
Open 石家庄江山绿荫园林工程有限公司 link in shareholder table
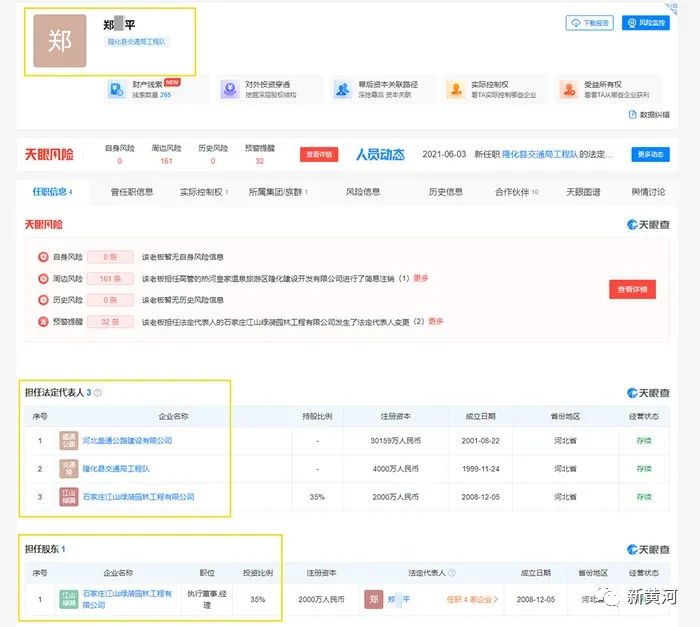click(x=127, y=599)
